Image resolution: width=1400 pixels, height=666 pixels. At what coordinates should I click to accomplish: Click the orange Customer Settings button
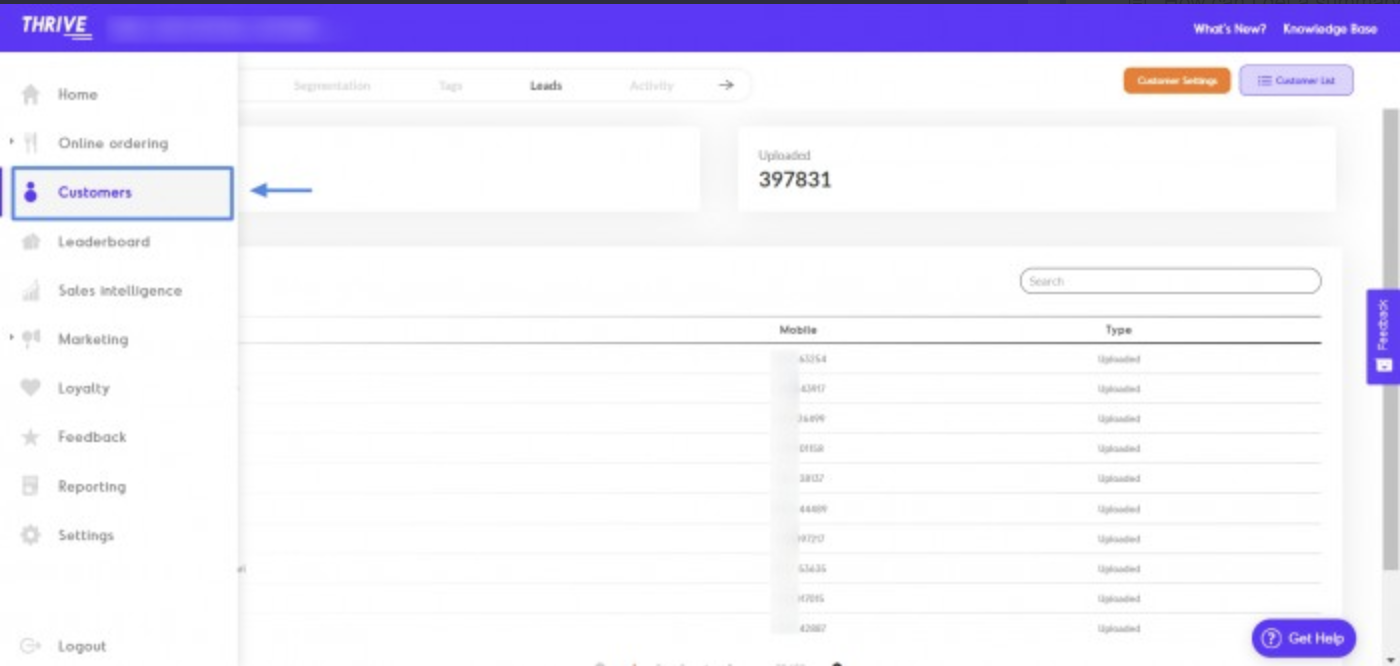click(1177, 81)
